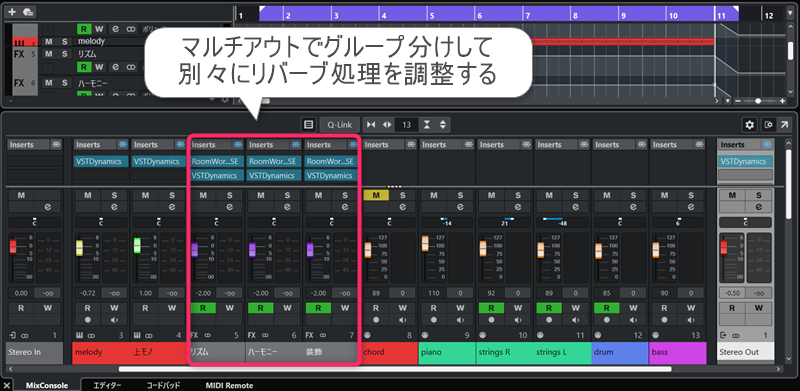Screen dimensions: 800x391
Task: Bypass inserts on the リズム channel
Action: tap(238, 145)
